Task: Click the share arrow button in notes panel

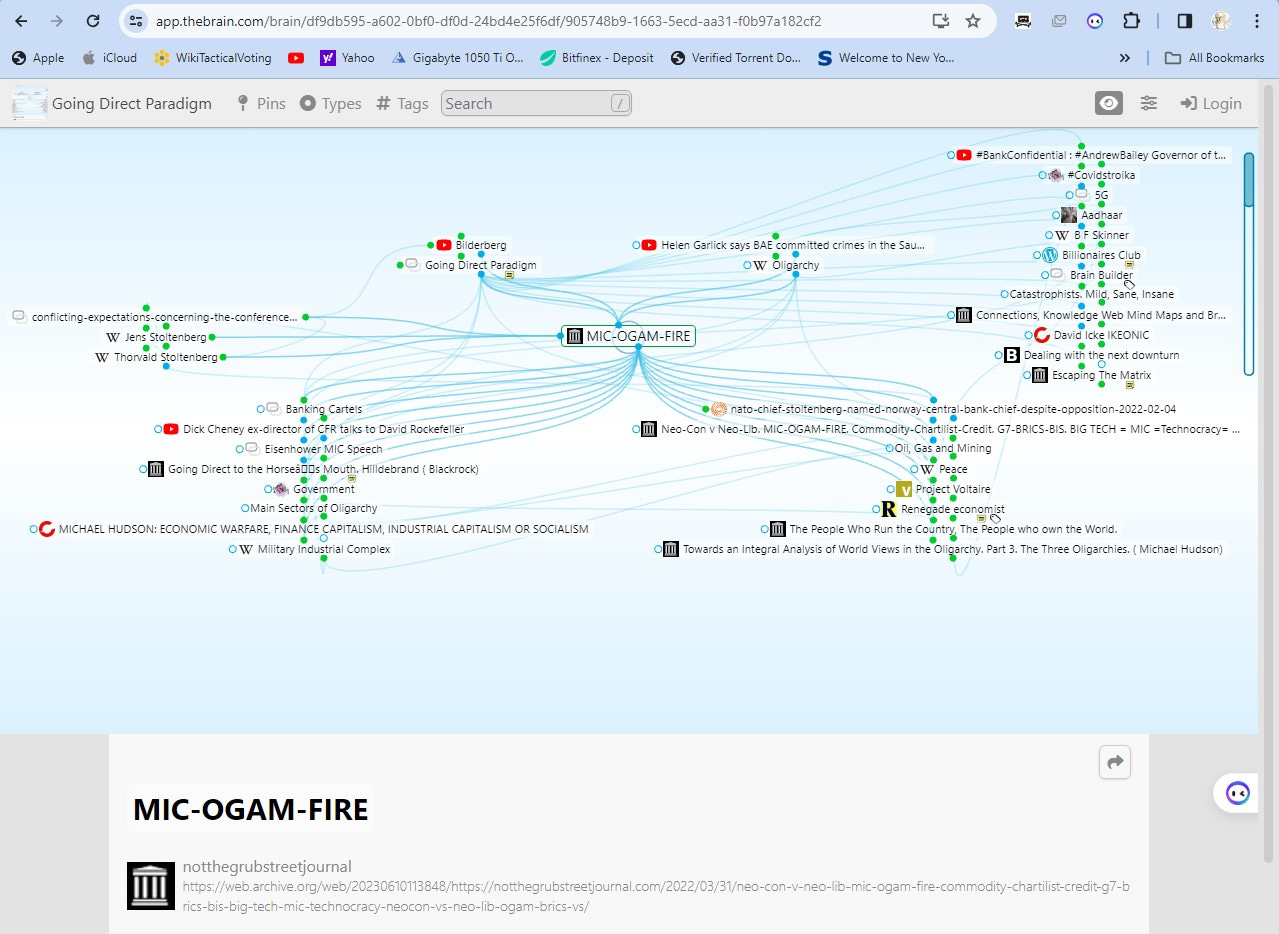Action: [x=1115, y=762]
